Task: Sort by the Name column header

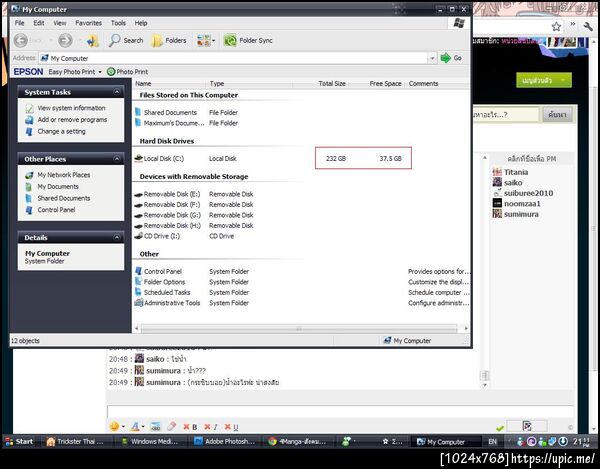Action: click(x=170, y=83)
